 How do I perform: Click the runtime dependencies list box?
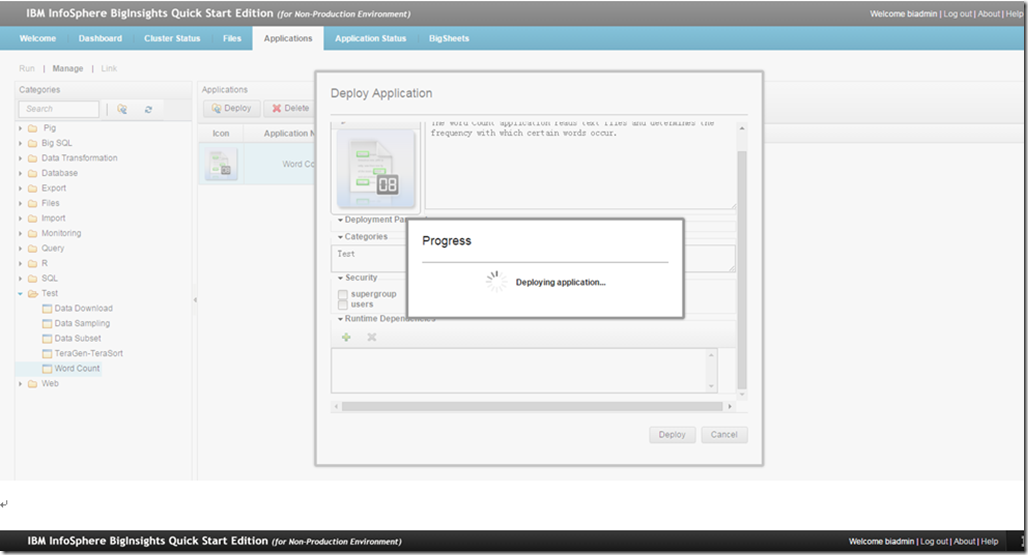(524, 371)
